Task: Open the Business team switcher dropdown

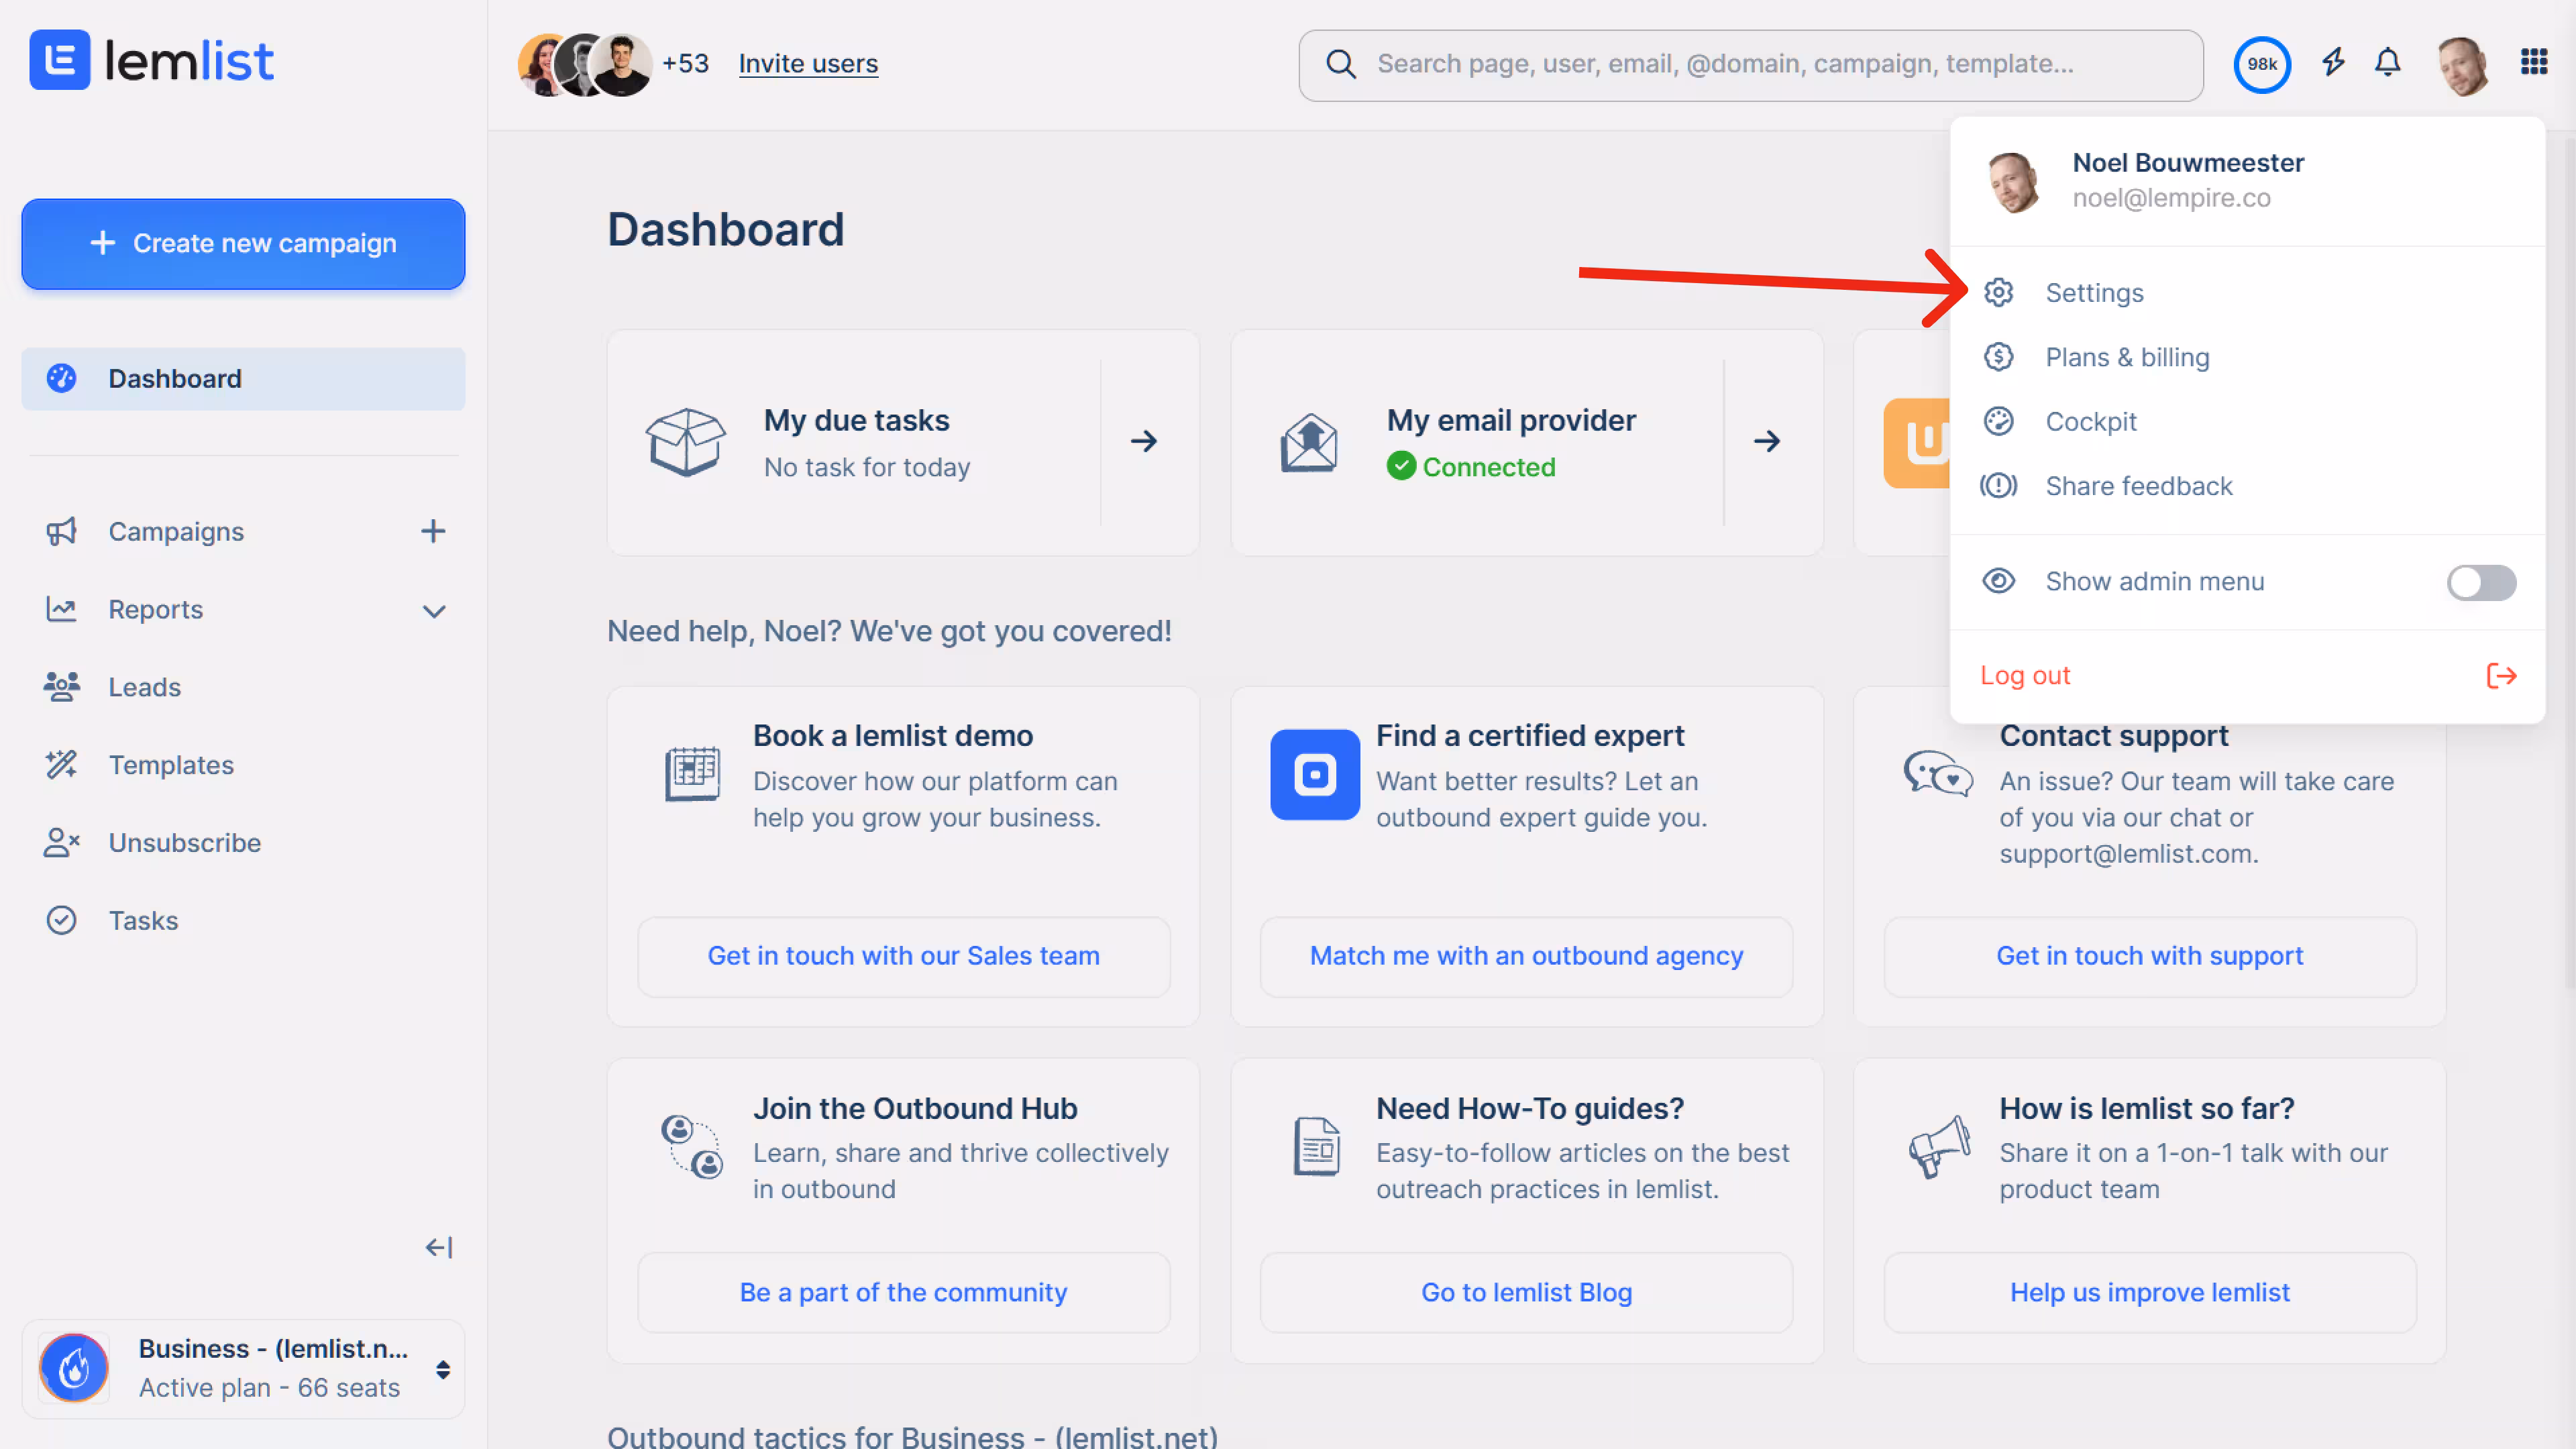Action: 443,1369
